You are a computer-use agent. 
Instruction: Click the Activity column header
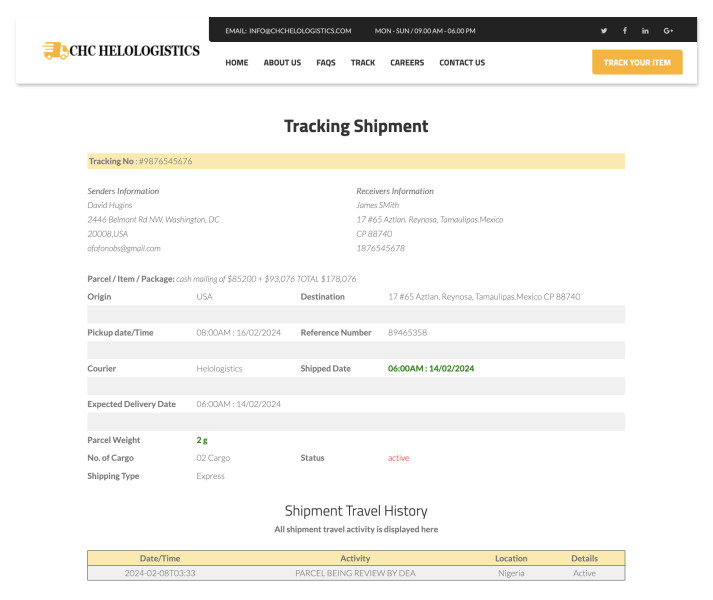tap(355, 558)
